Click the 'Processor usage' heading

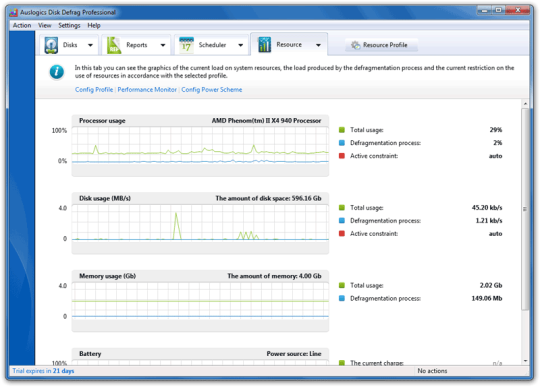102,121
